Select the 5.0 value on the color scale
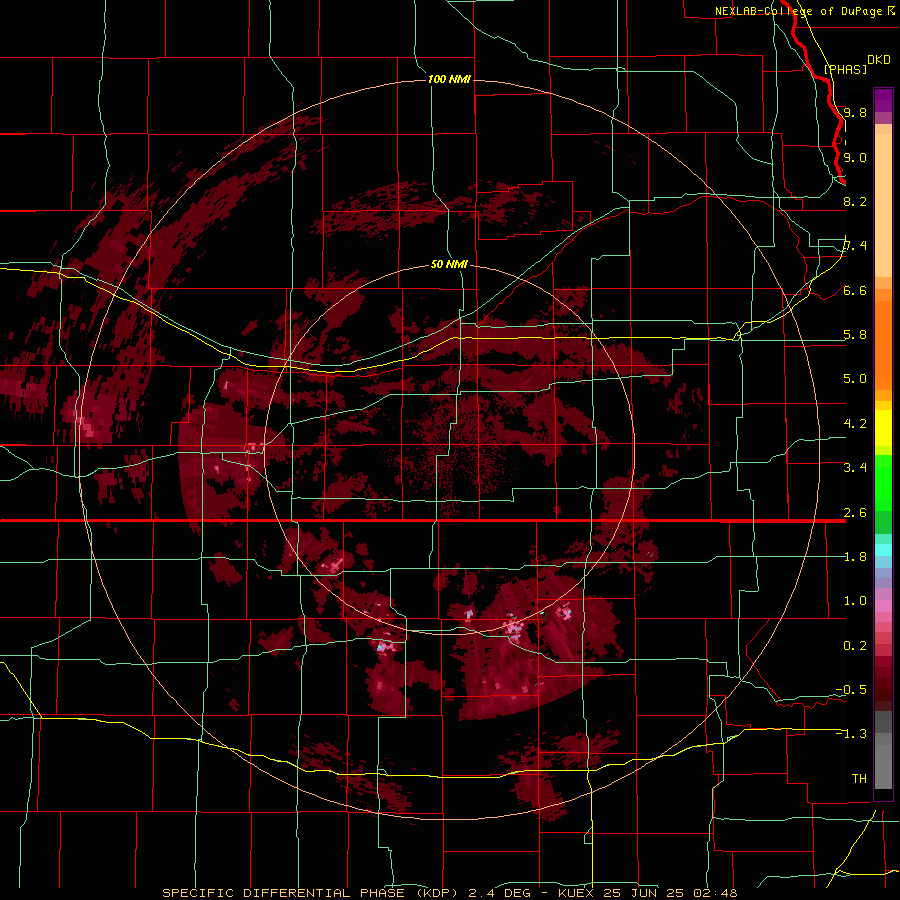 tap(855, 379)
